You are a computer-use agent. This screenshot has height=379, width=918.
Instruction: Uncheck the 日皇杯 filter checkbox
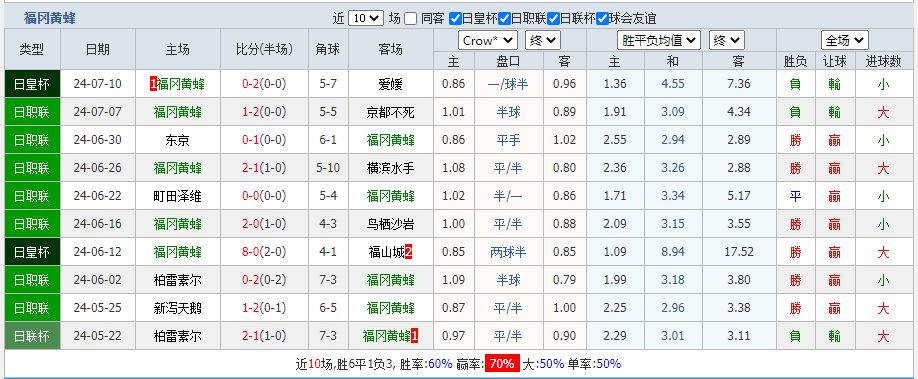(x=455, y=19)
